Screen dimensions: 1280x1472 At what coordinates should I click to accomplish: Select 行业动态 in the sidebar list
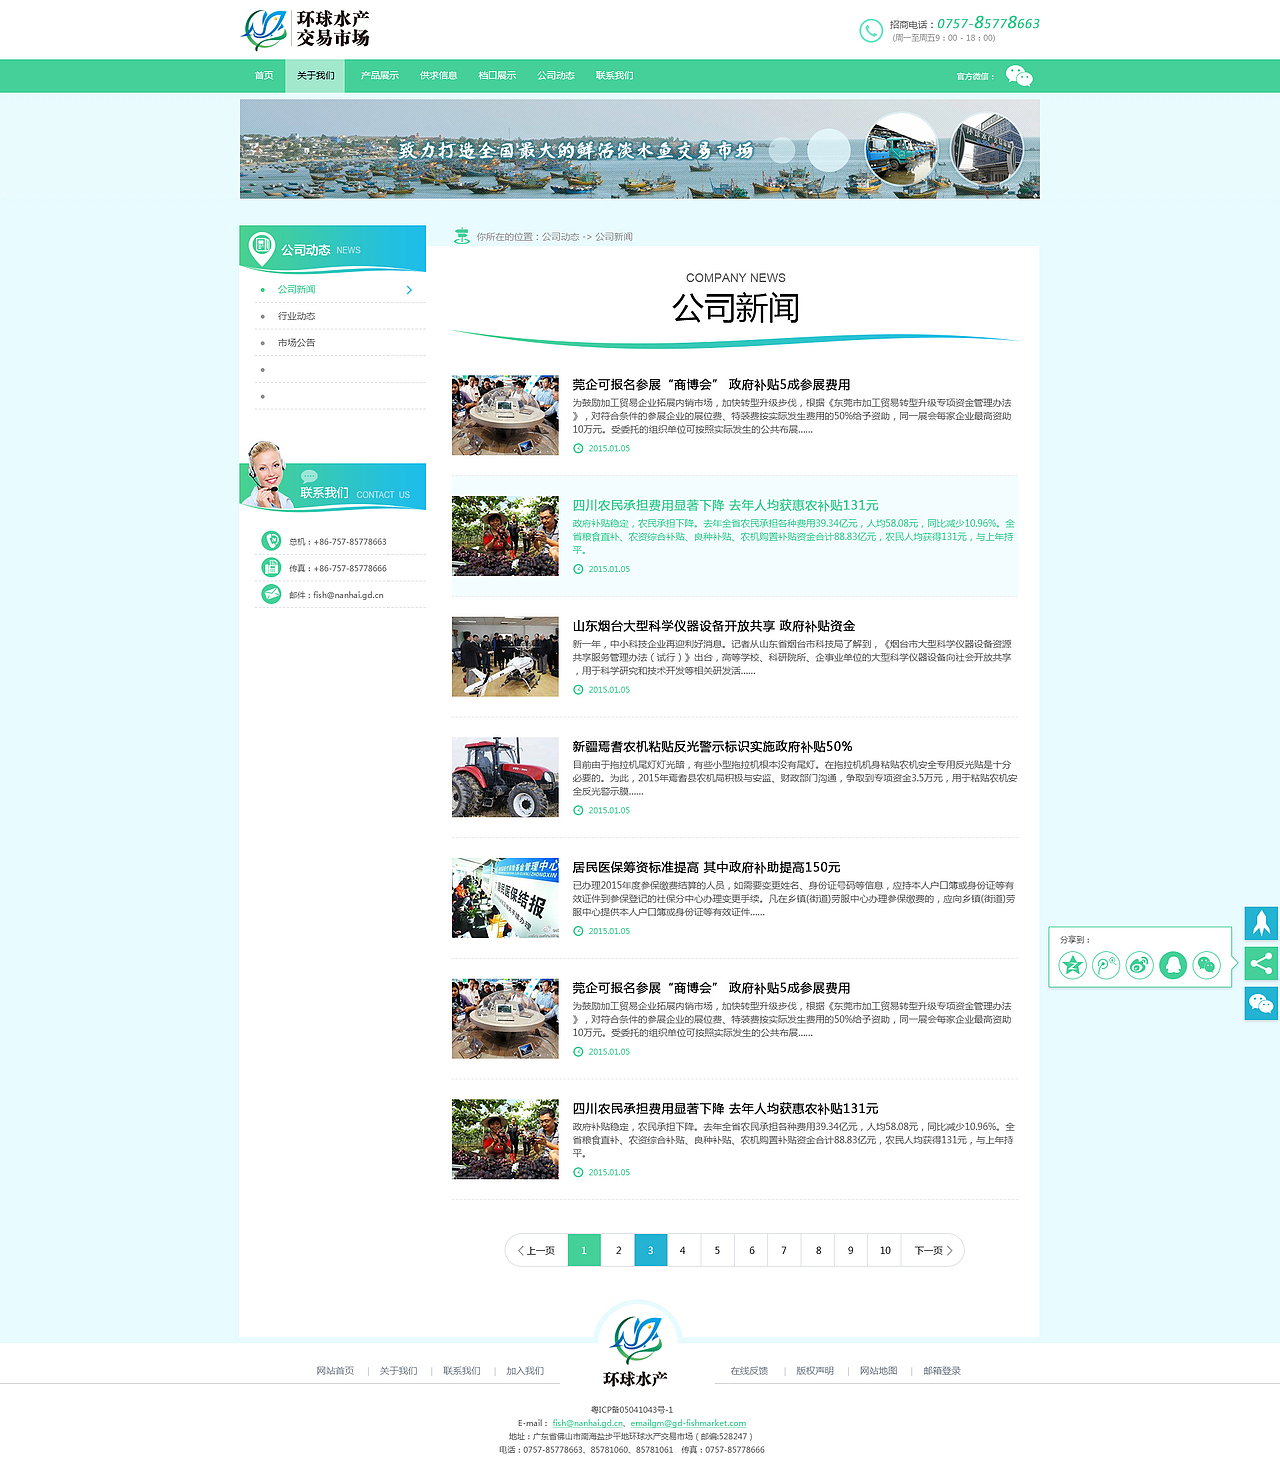tap(297, 316)
